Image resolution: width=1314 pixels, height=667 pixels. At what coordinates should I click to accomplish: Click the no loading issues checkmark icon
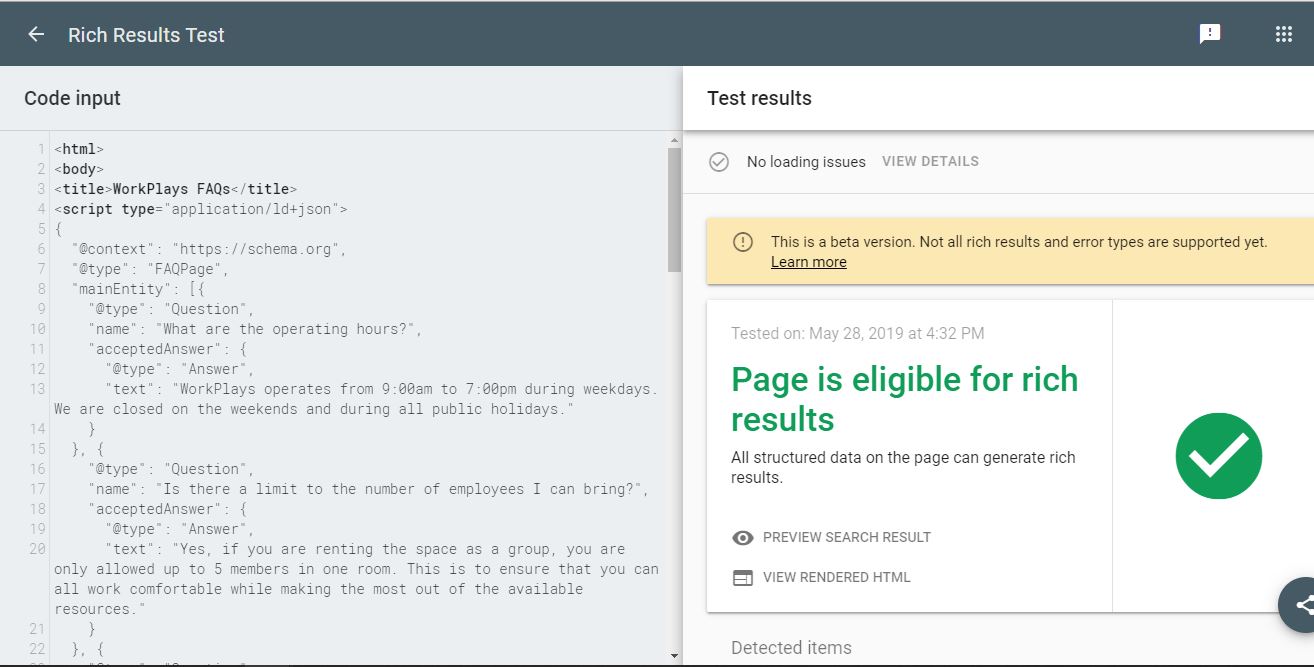[718, 161]
